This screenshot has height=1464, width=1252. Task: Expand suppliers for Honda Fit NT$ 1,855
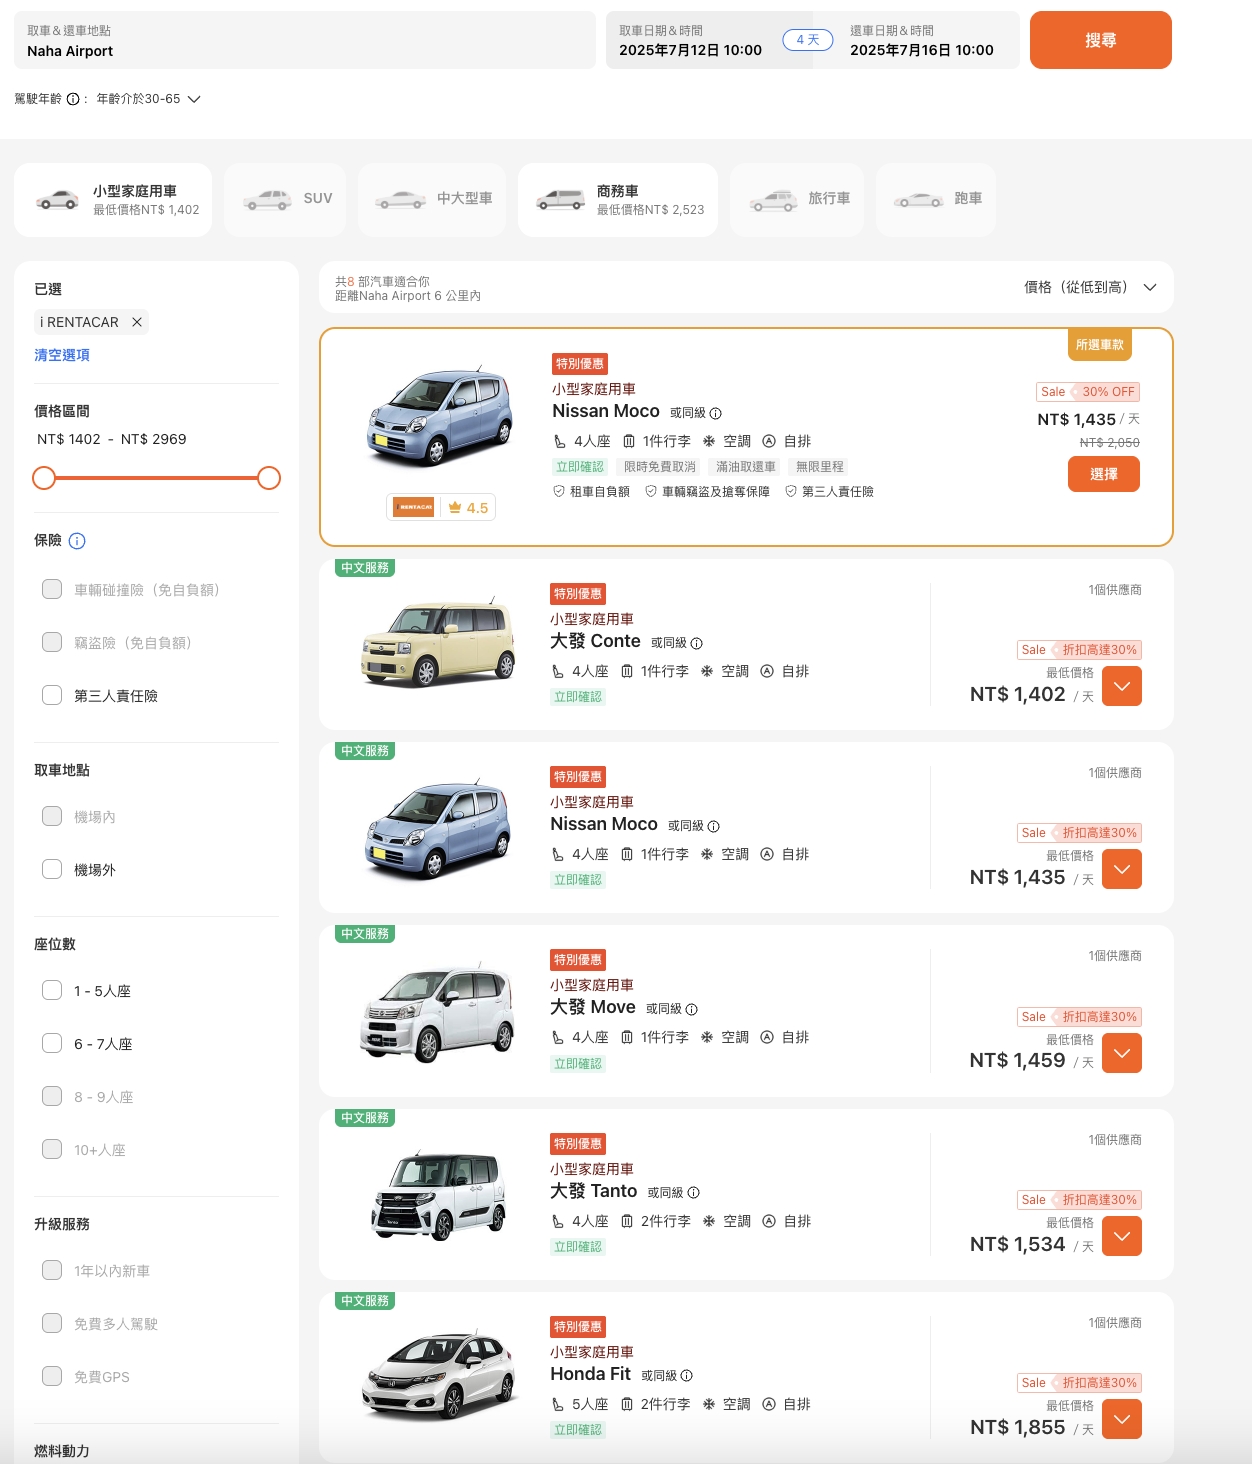point(1122,1419)
